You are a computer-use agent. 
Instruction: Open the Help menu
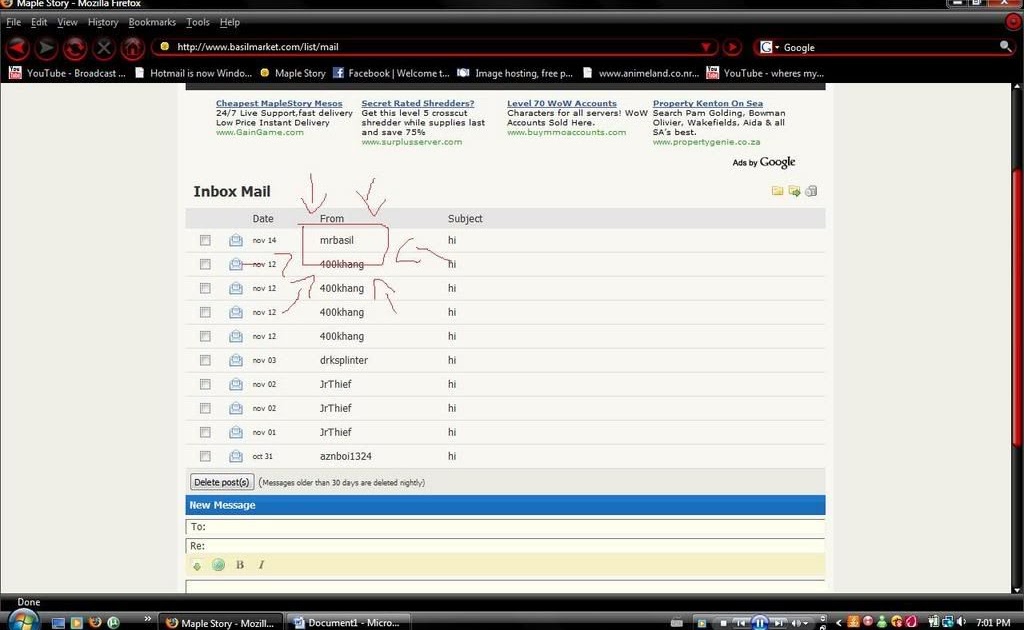(230, 22)
